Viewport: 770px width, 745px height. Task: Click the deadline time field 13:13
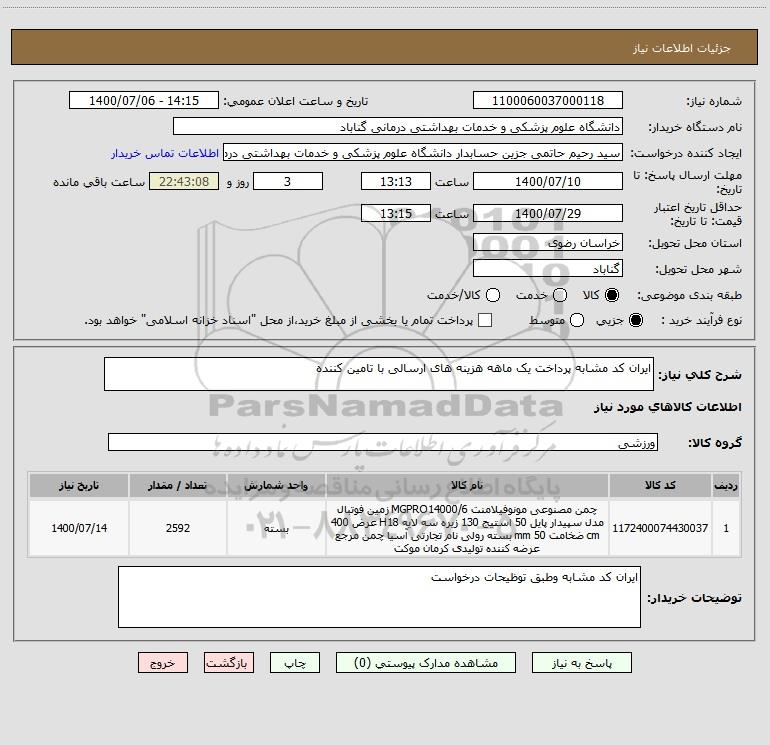point(396,181)
